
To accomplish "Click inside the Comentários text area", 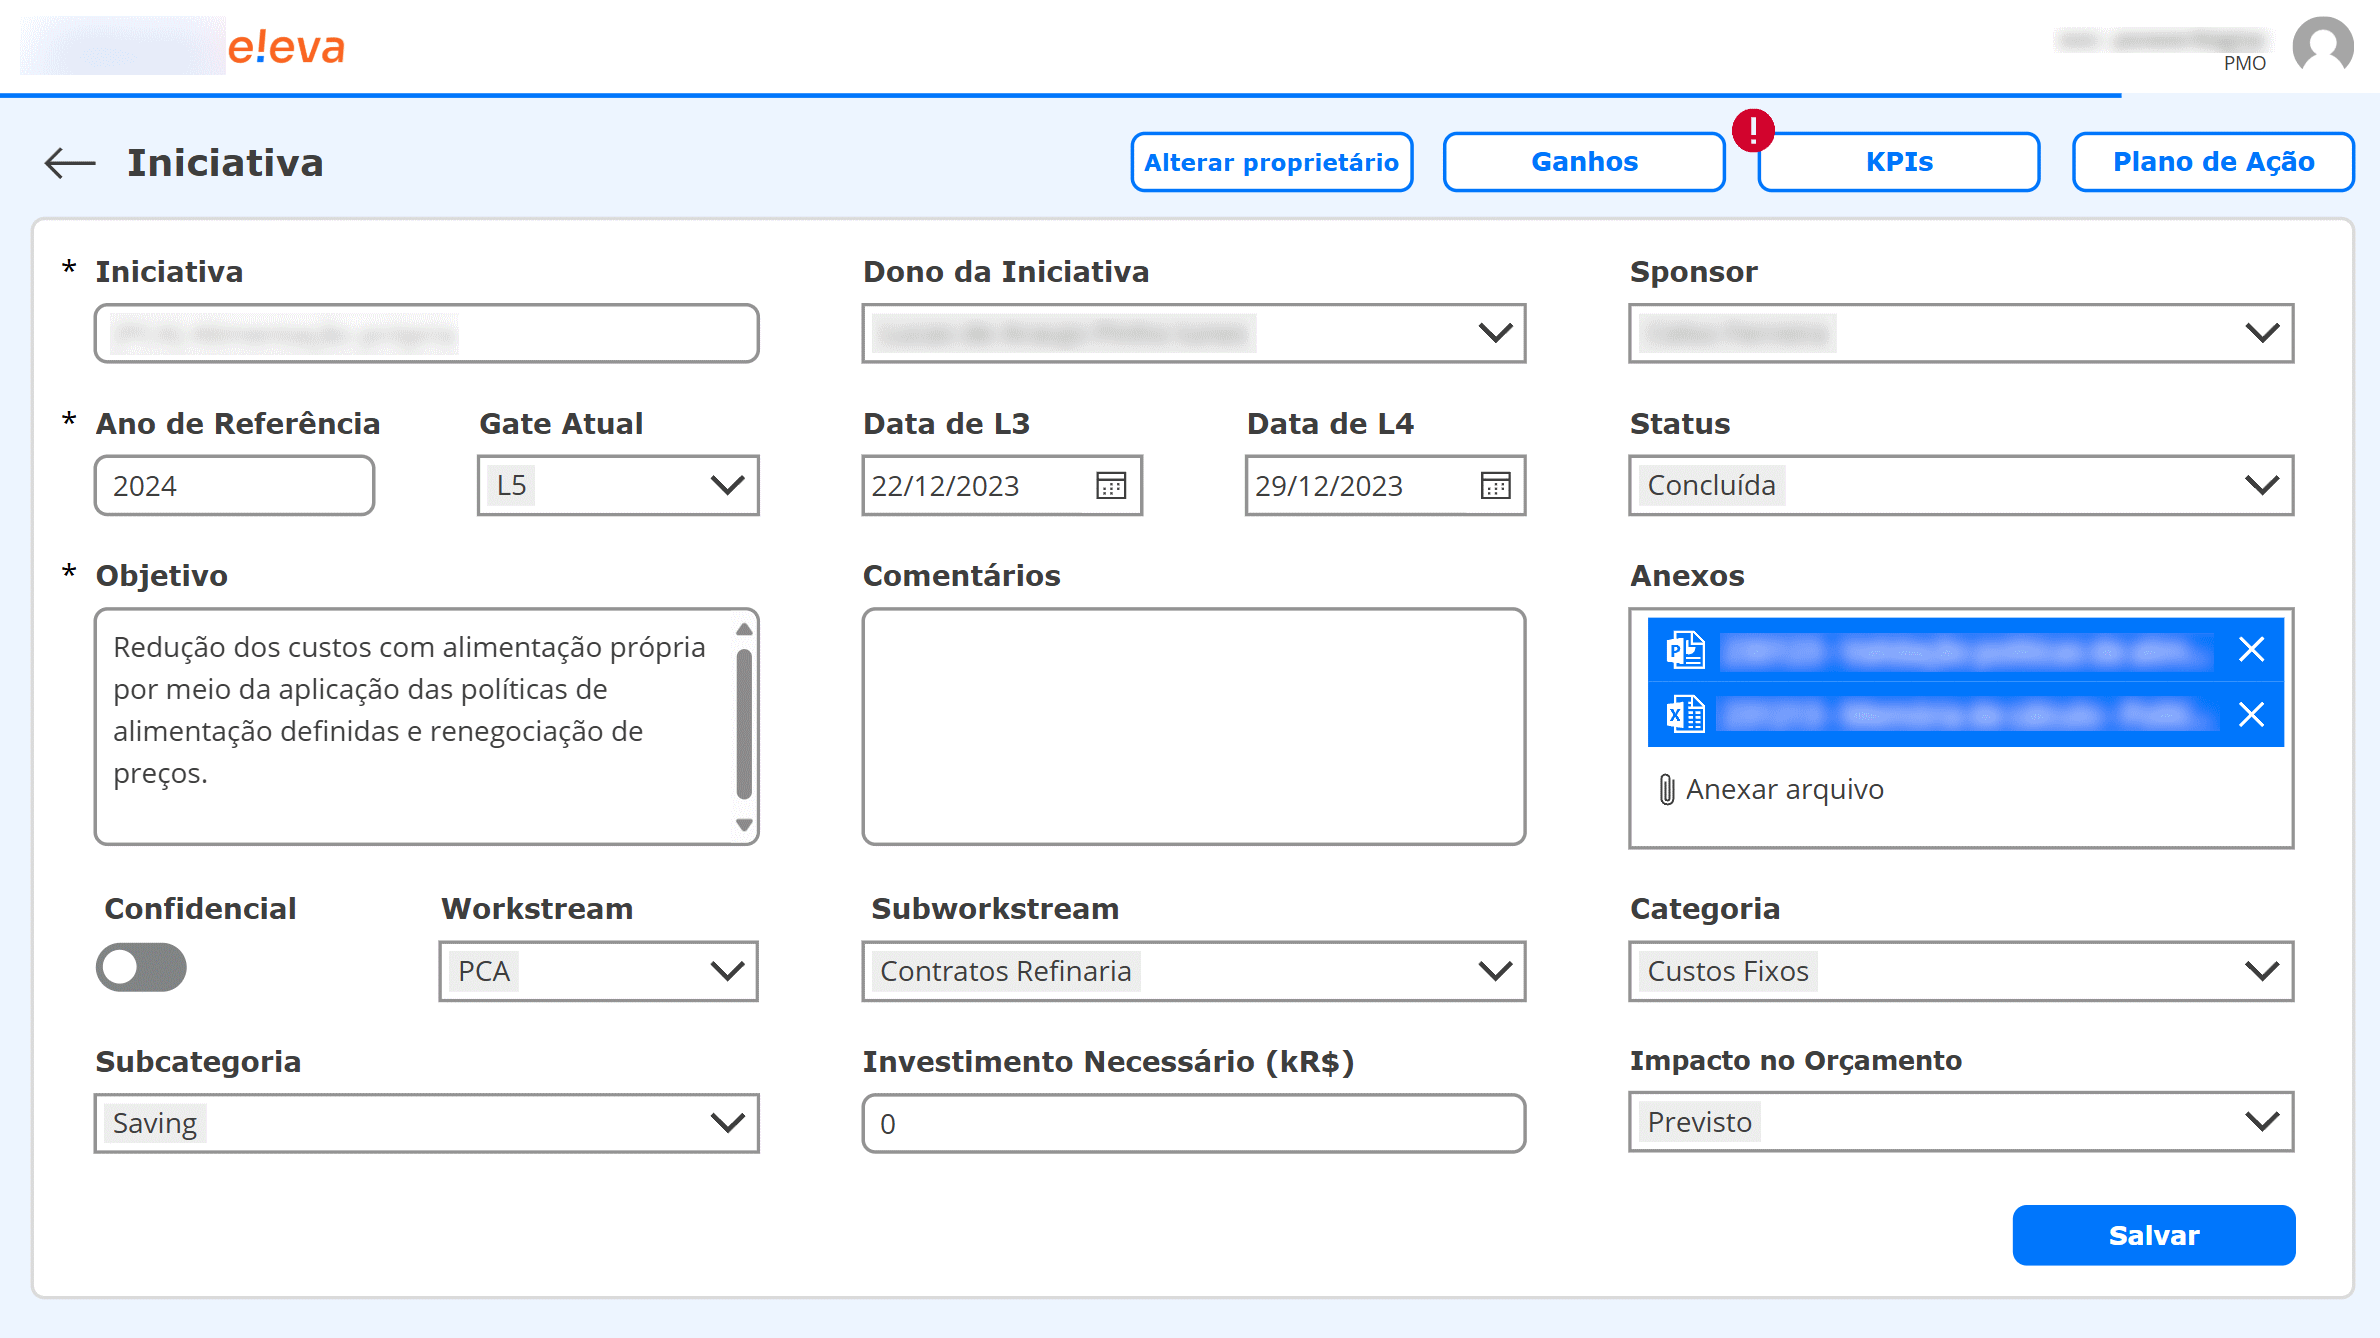I will [x=1193, y=725].
